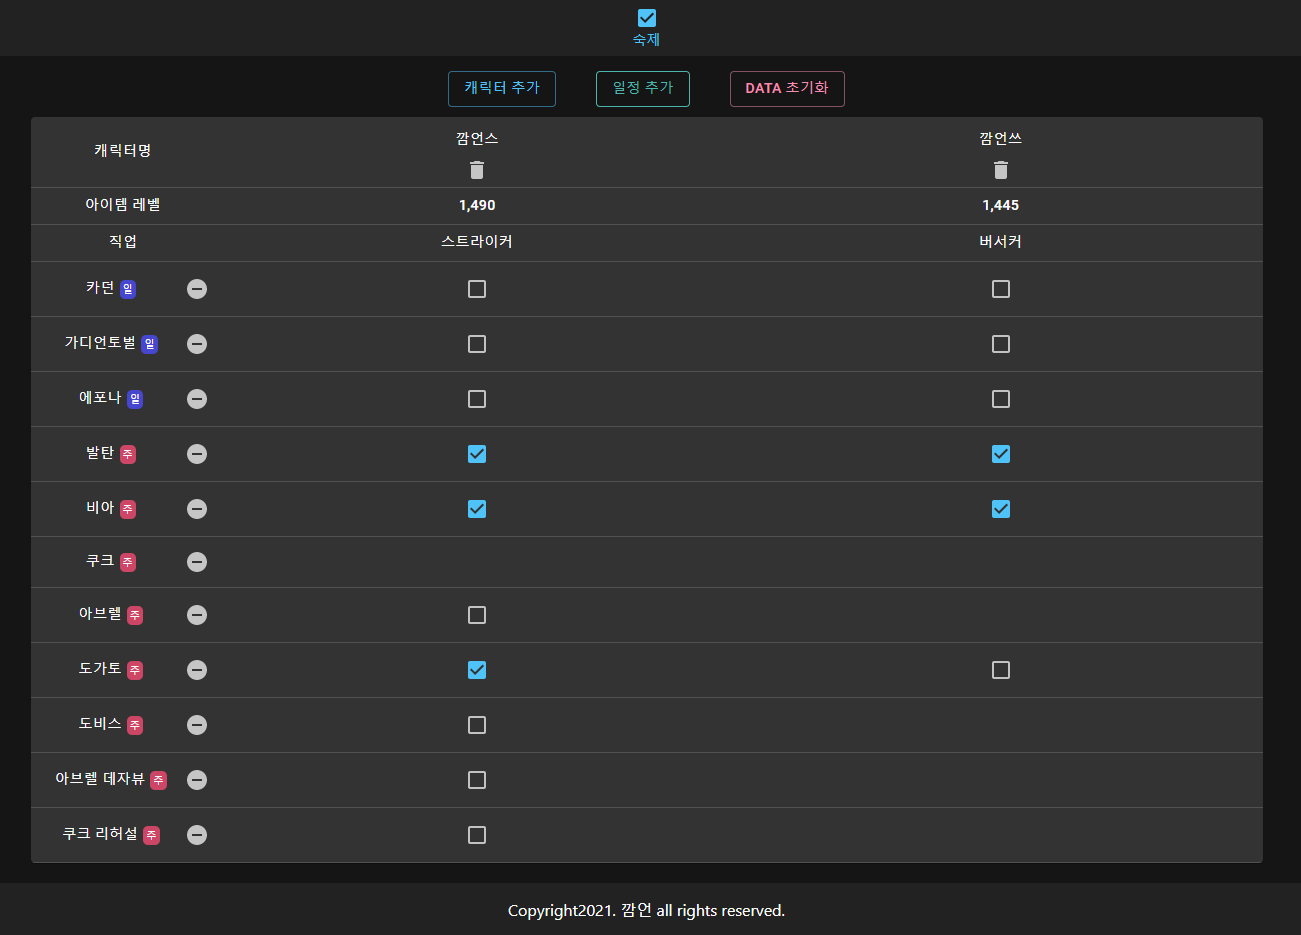This screenshot has width=1301, height=935.
Task: Click the 직업 row label
Action: [123, 242]
